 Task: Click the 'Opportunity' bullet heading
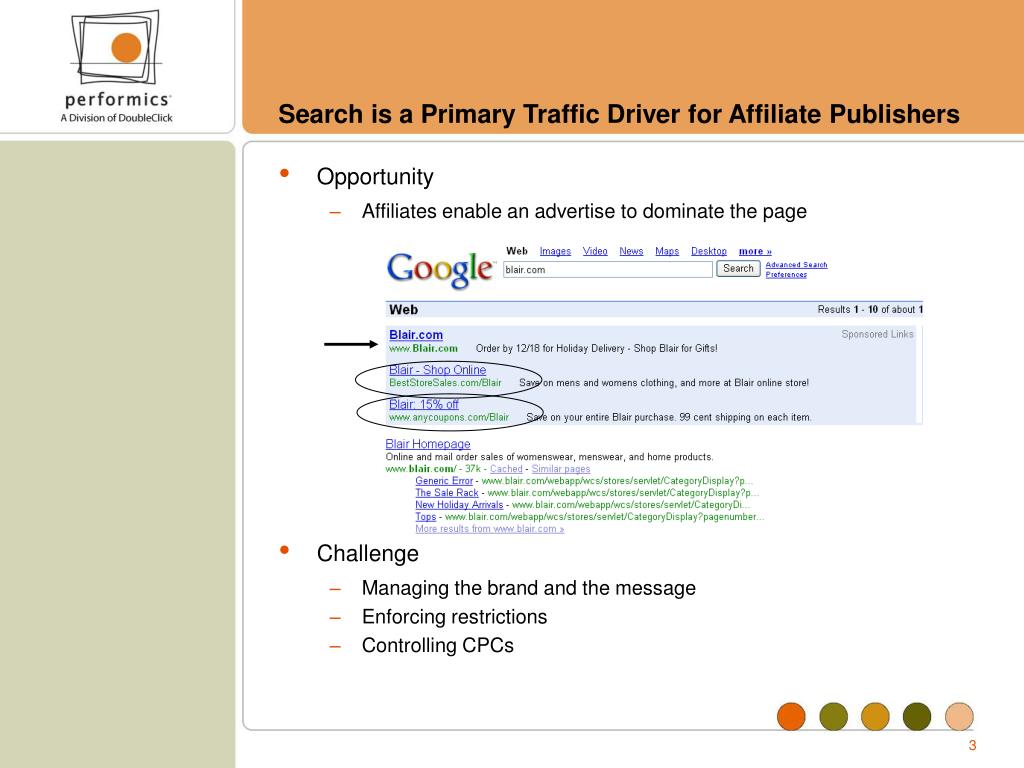[375, 177]
